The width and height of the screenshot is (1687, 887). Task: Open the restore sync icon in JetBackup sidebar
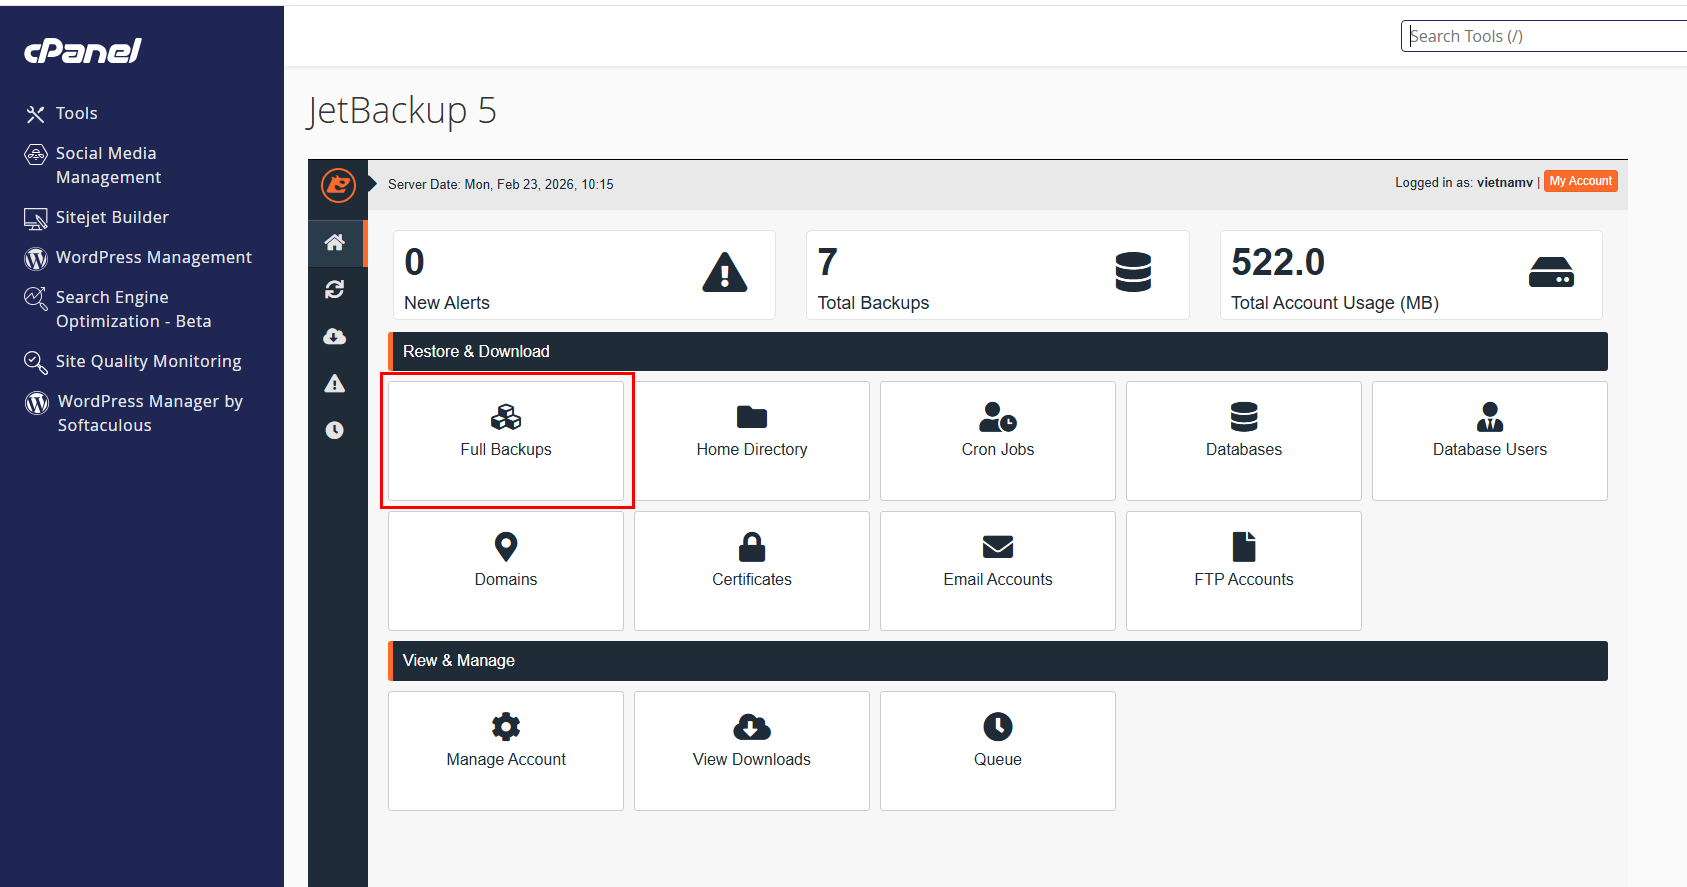[335, 289]
